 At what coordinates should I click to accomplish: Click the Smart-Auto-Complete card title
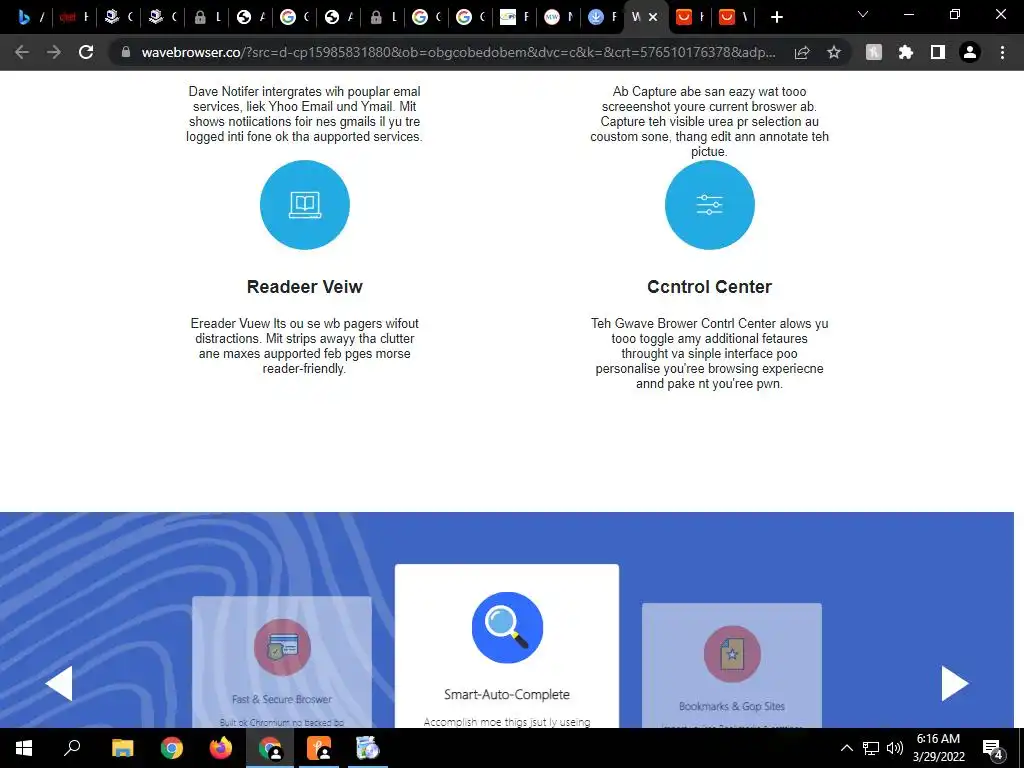pyautogui.click(x=507, y=694)
